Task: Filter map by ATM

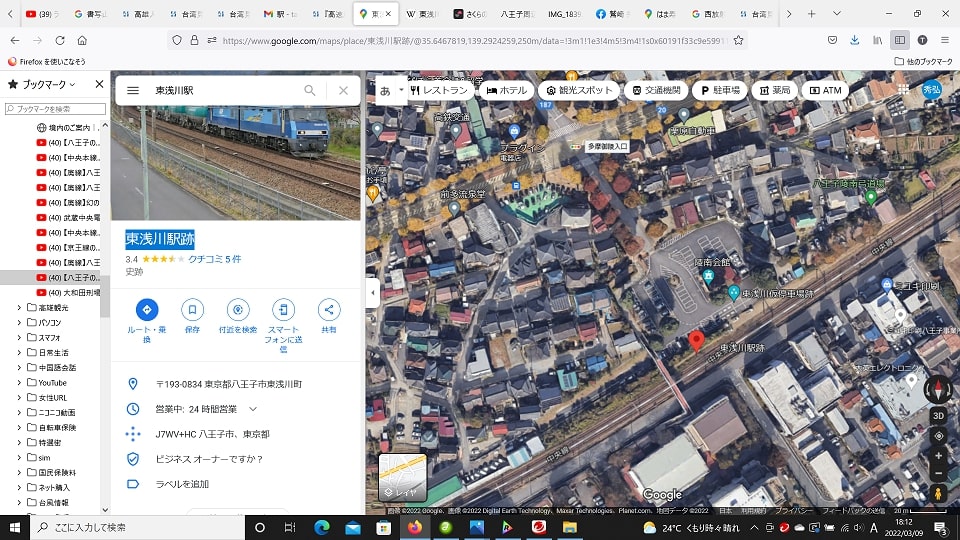Action: (x=825, y=90)
